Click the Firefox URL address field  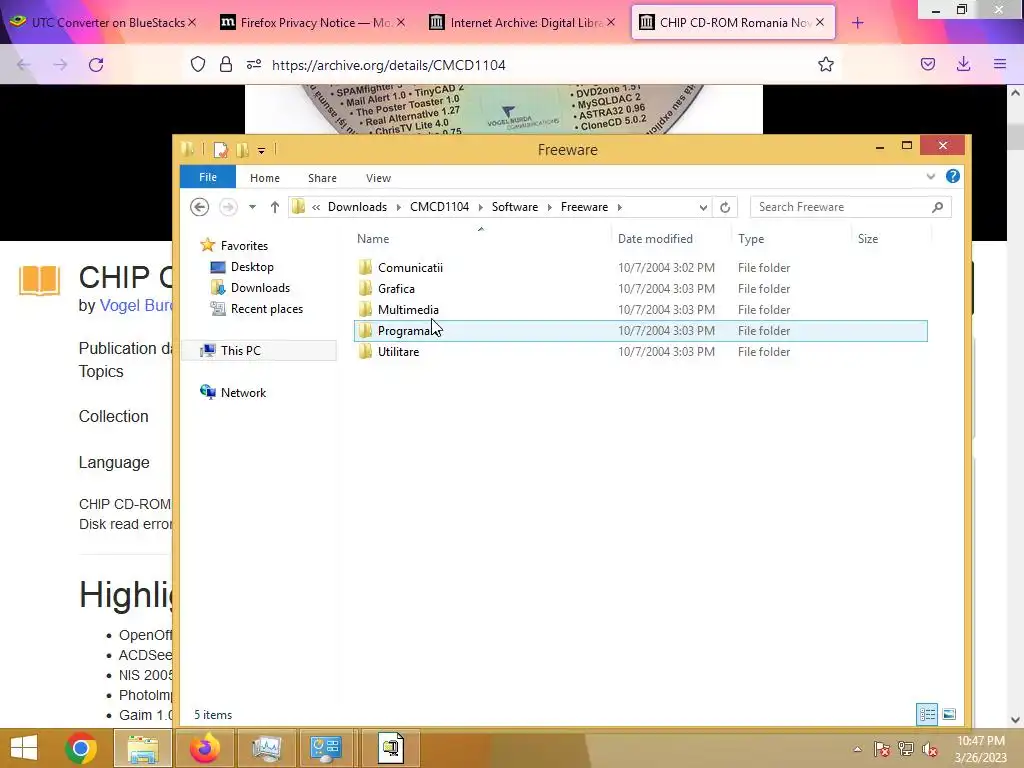click(536, 65)
